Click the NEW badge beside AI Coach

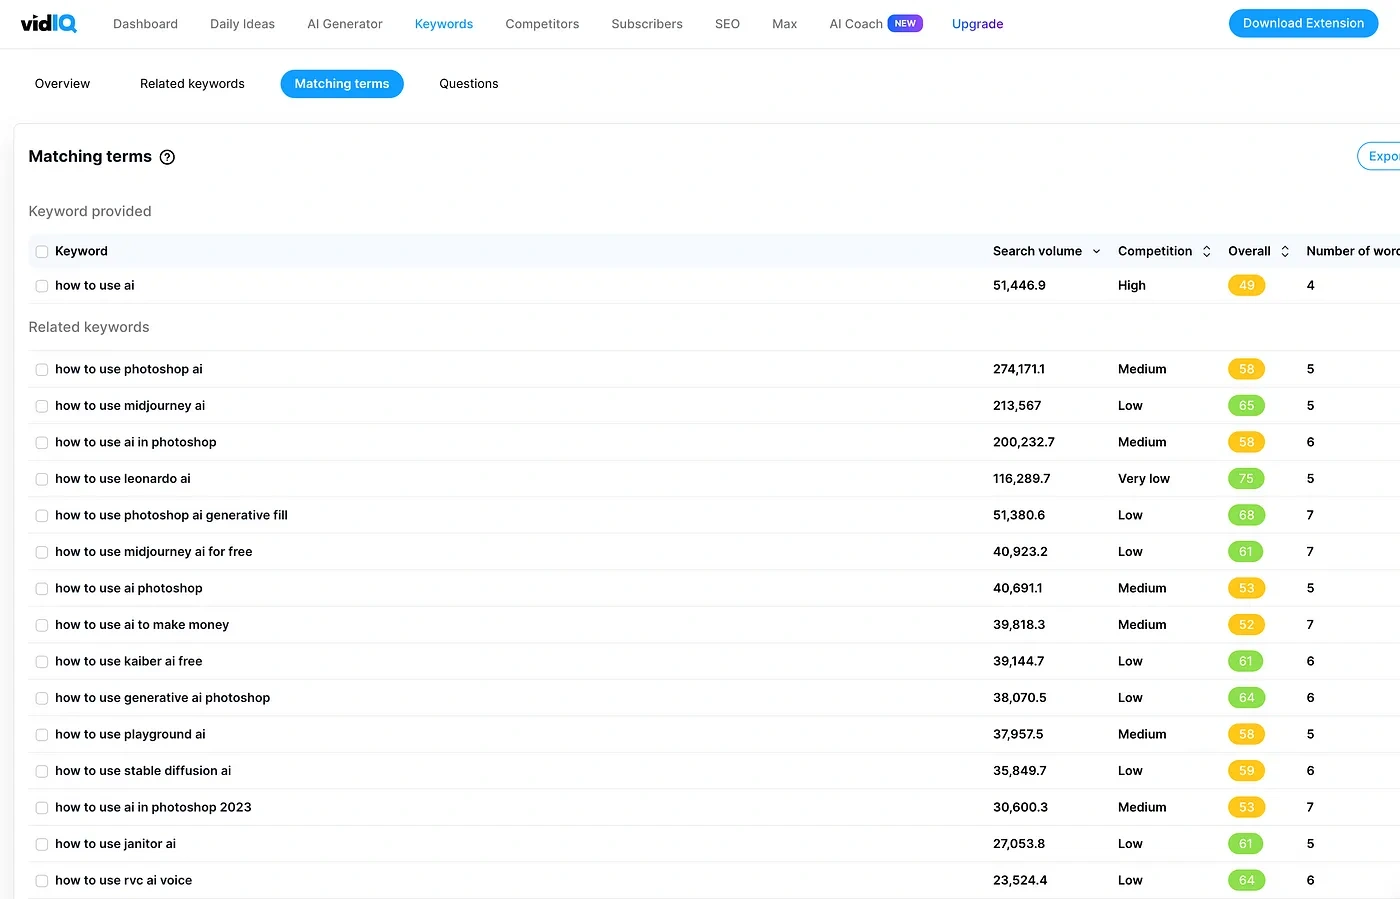point(905,23)
